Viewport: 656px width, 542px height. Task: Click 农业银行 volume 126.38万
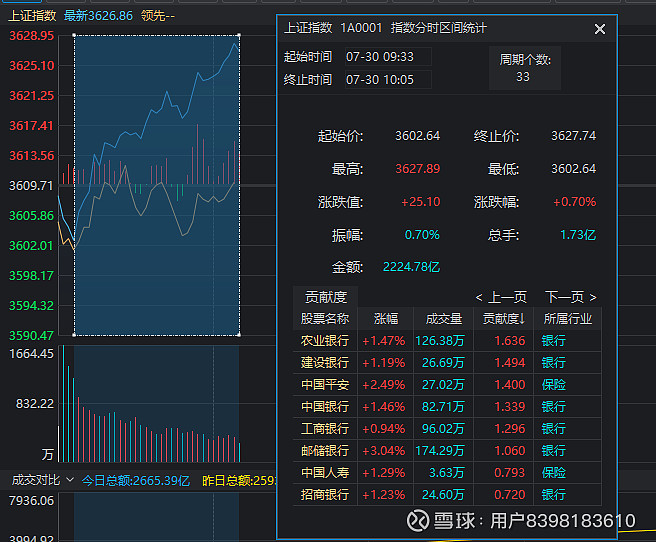(x=440, y=341)
